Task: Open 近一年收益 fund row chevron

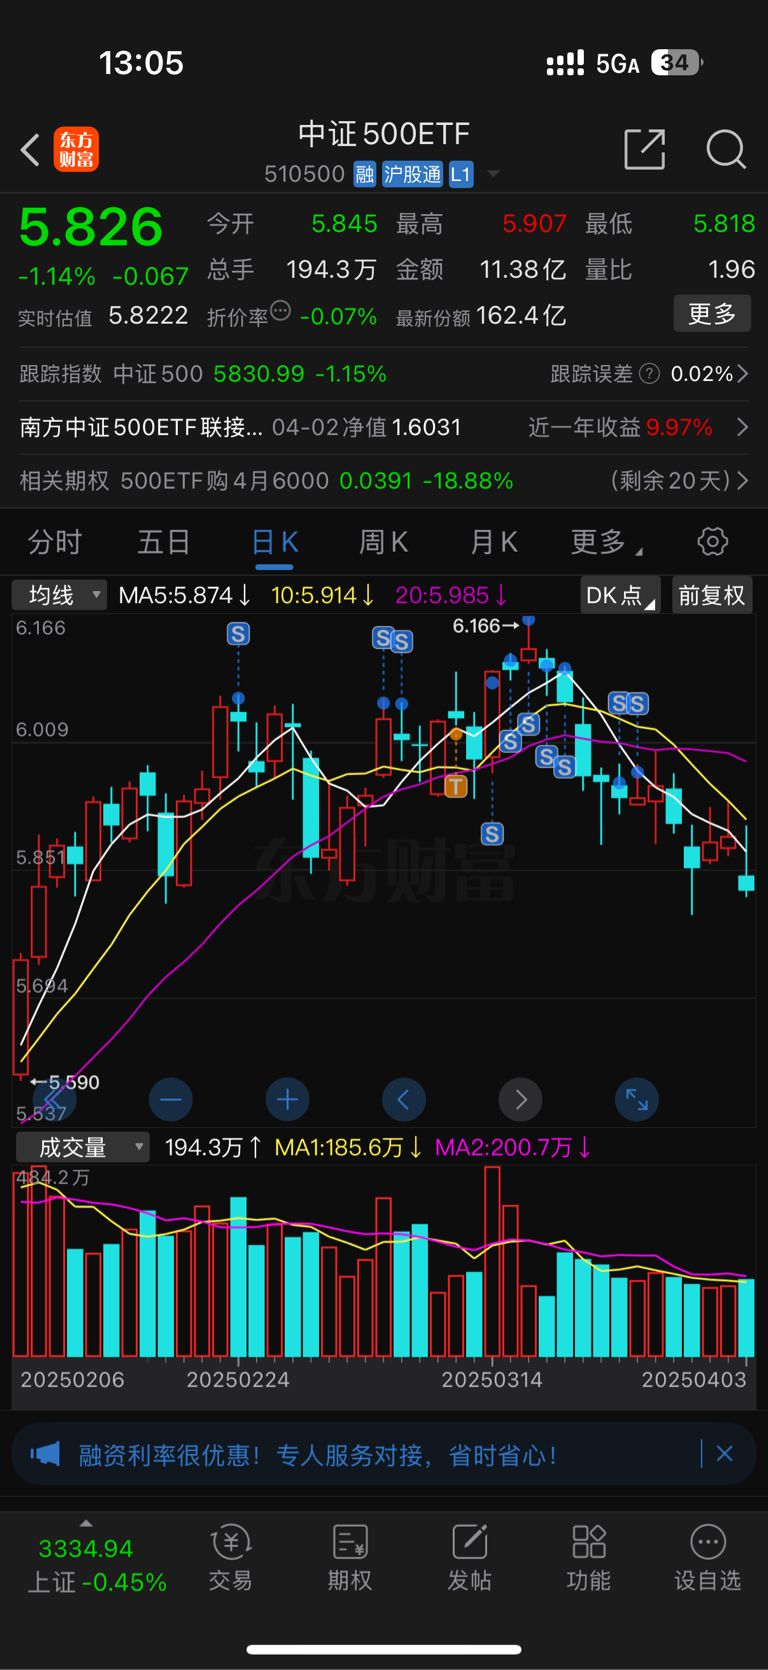Action: 743,428
